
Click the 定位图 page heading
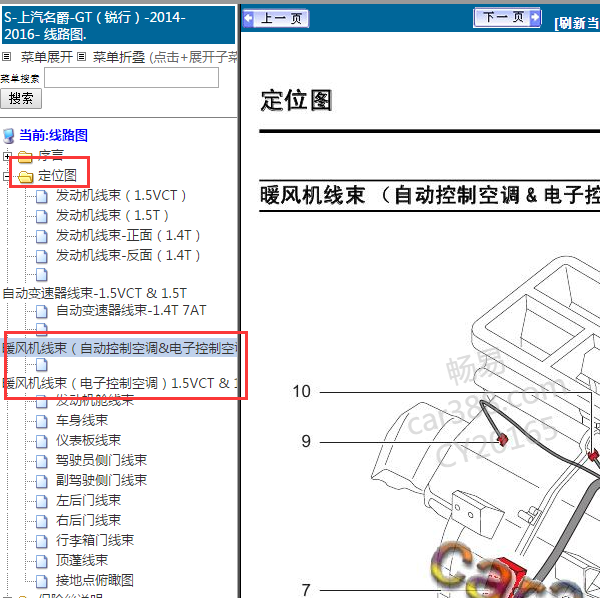pos(296,101)
